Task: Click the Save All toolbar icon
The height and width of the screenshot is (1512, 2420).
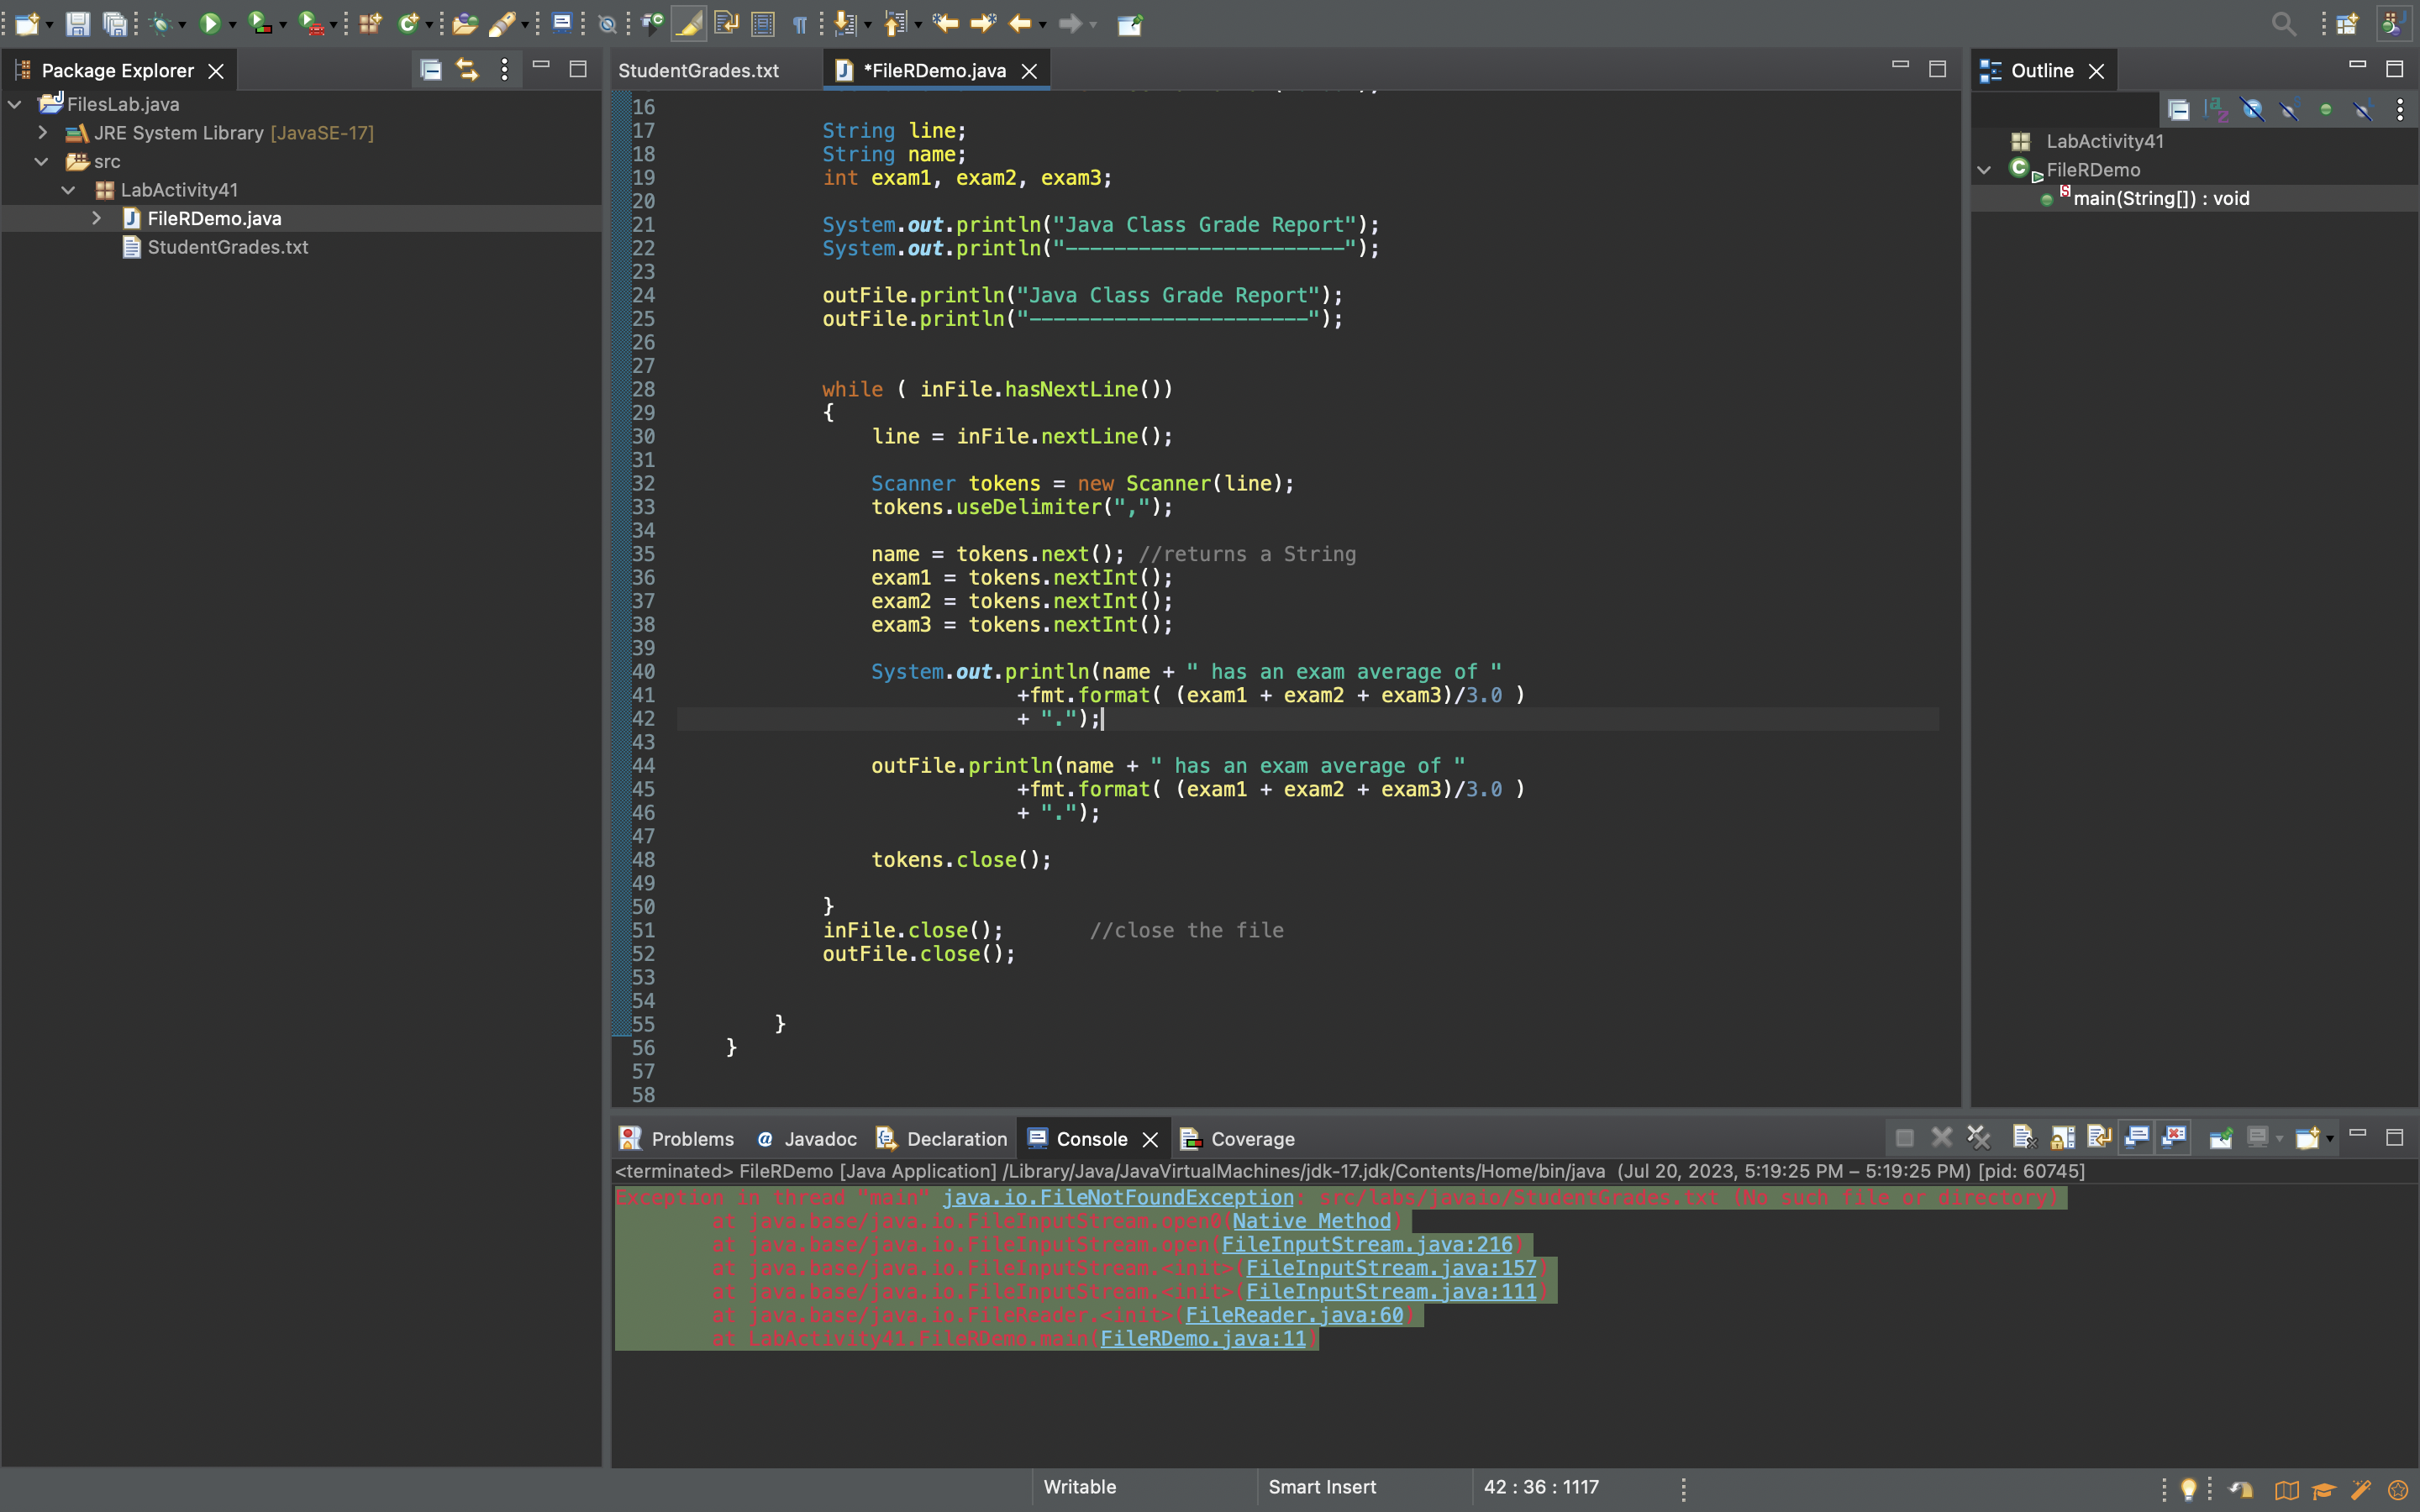Action: click(x=116, y=23)
